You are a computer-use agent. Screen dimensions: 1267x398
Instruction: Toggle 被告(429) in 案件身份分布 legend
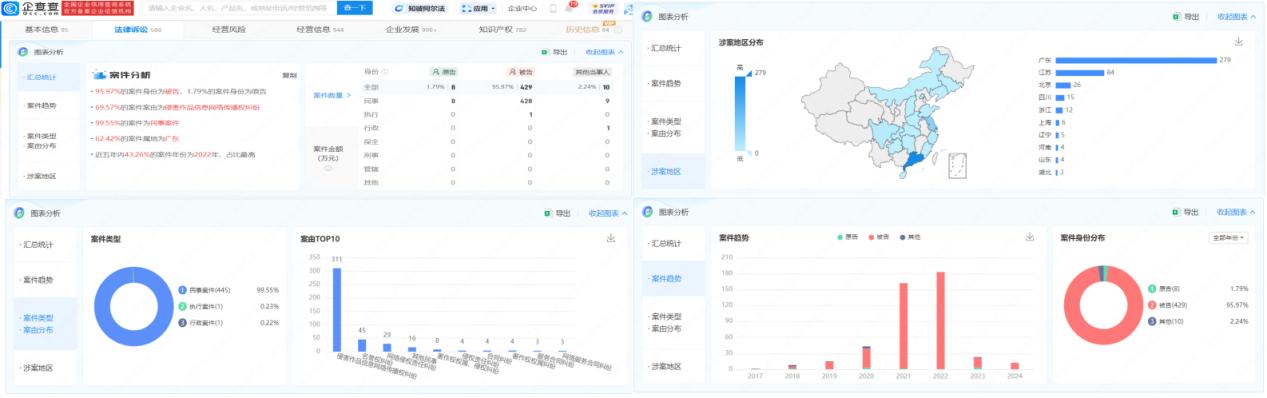click(x=1167, y=305)
